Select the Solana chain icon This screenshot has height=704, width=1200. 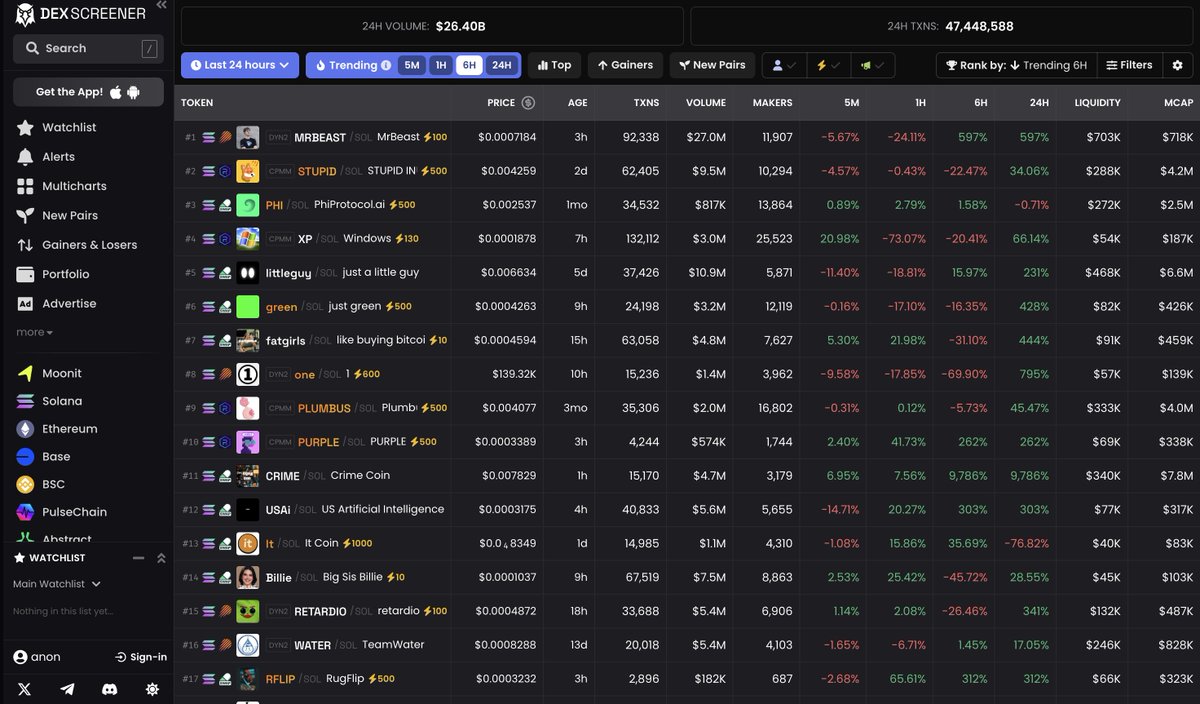pos(25,401)
